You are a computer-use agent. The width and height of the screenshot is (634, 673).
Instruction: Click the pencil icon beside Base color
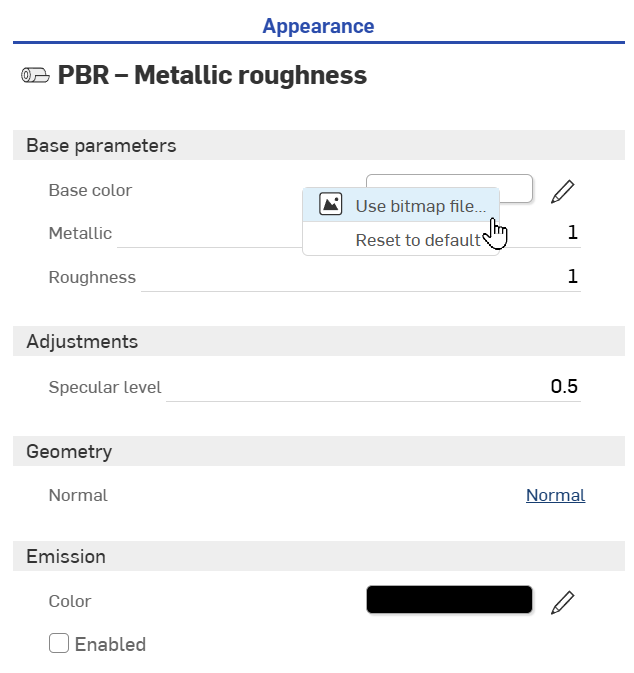pos(563,191)
